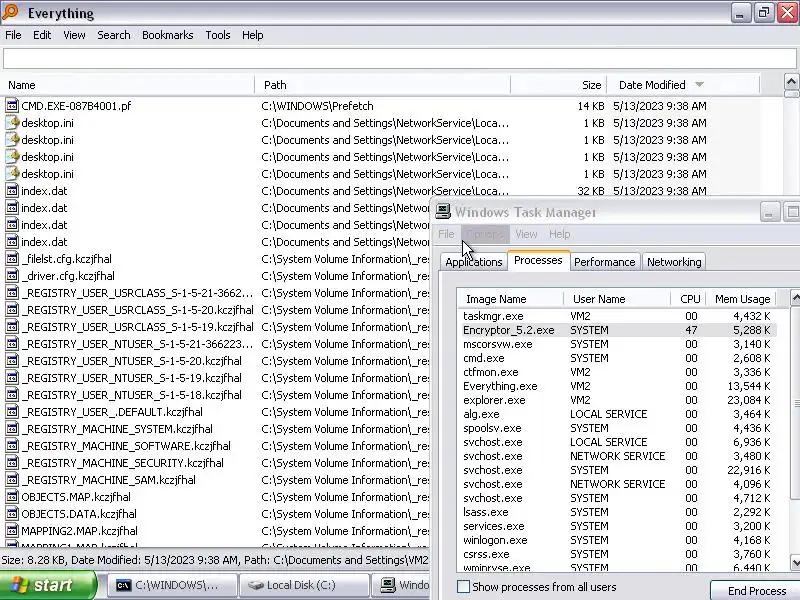
Task: Click the _driver.cfg.kczjfhal file icon
Action: pos(12,276)
